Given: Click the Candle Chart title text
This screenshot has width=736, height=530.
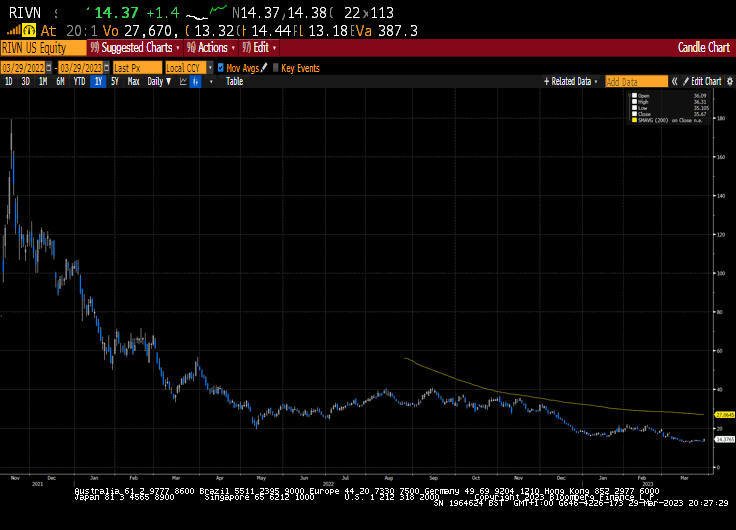Looking at the screenshot, I should 704,47.
